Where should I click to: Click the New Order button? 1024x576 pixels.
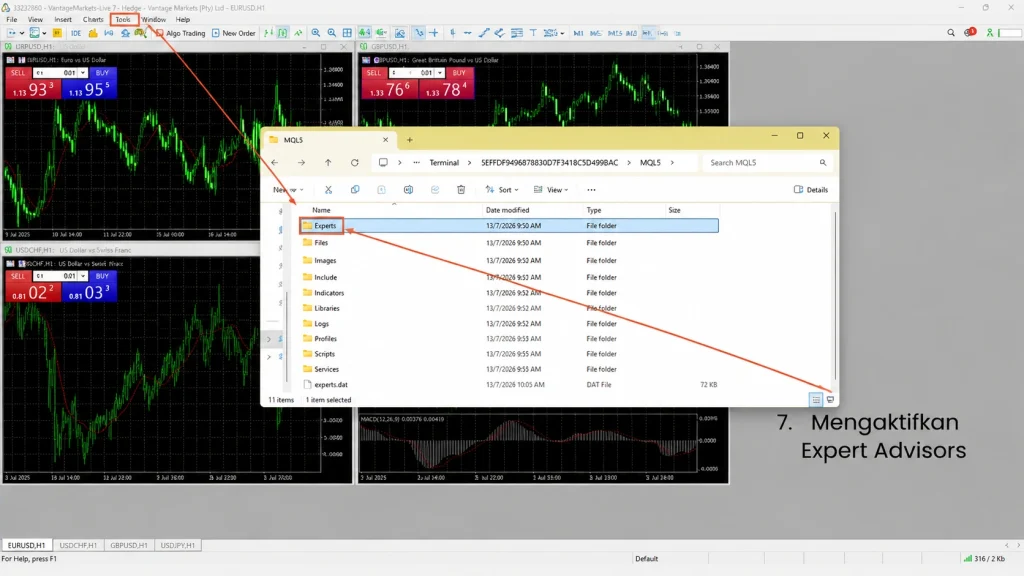pos(234,33)
